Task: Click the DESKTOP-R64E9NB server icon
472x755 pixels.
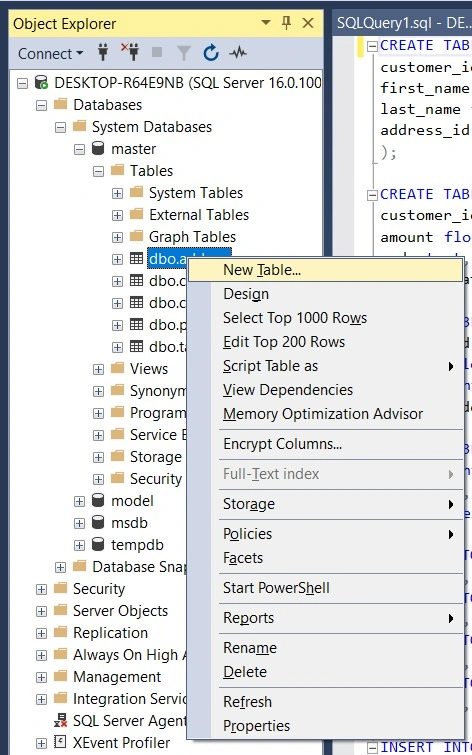Action: click(41, 82)
